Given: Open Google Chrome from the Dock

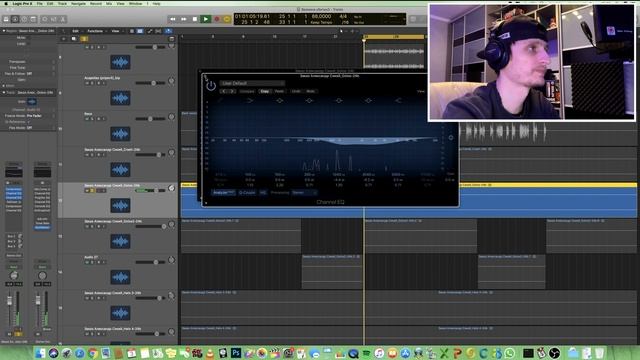Looking at the screenshot, I should [93, 353].
